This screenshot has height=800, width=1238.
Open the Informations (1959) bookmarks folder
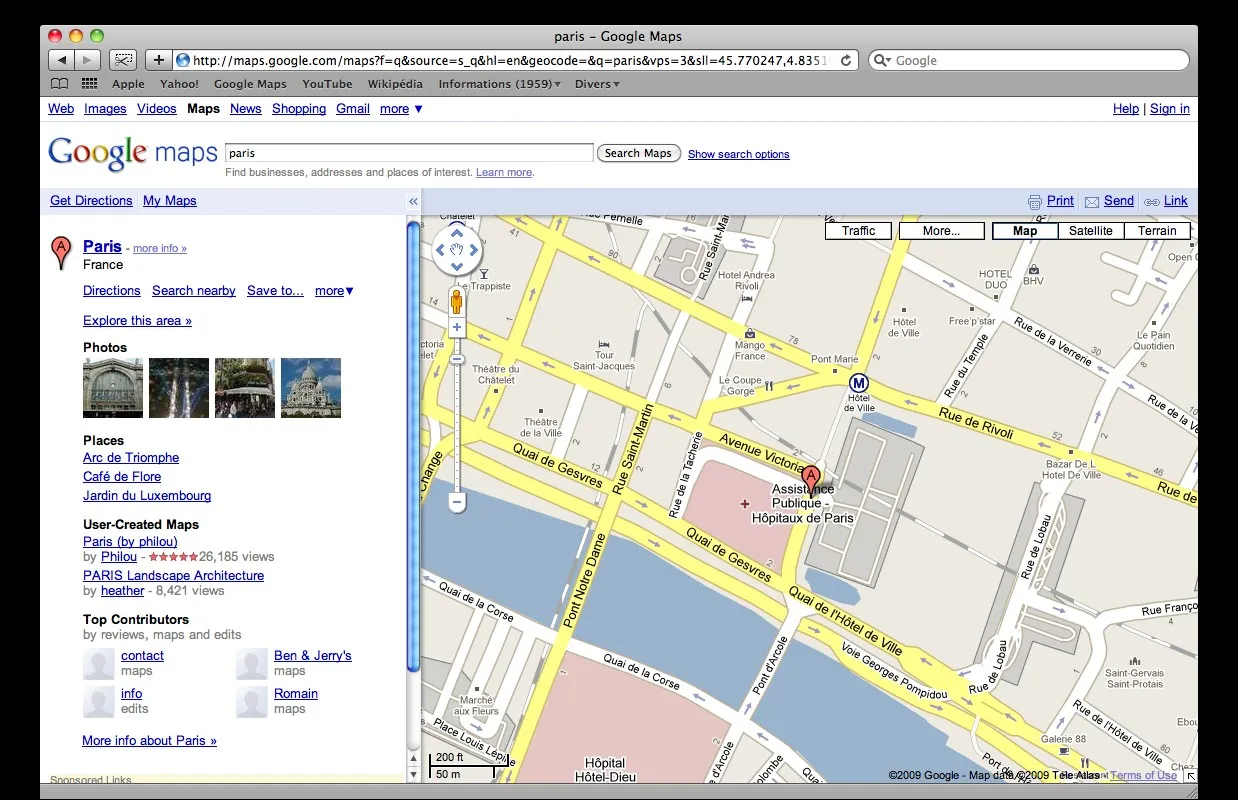pos(499,84)
